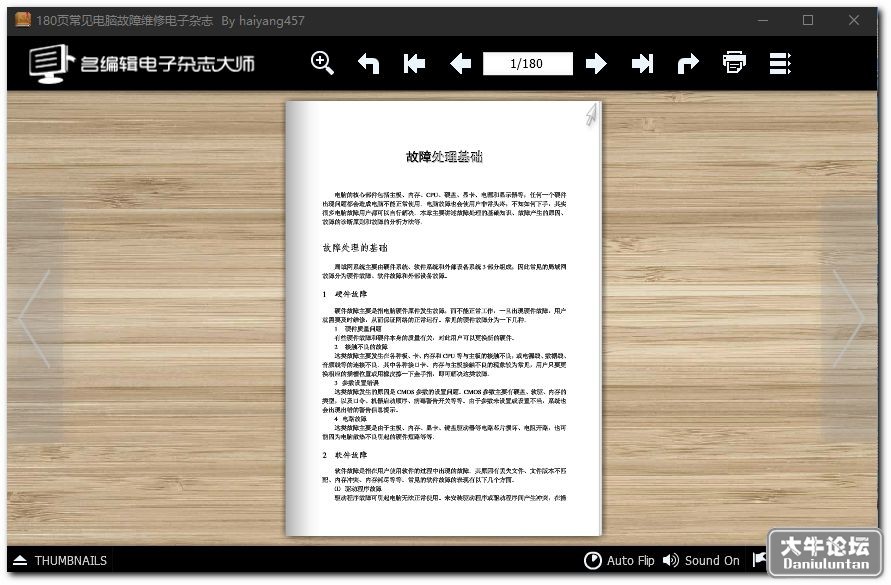Click the zoom in magnifier icon

[x=322, y=63]
